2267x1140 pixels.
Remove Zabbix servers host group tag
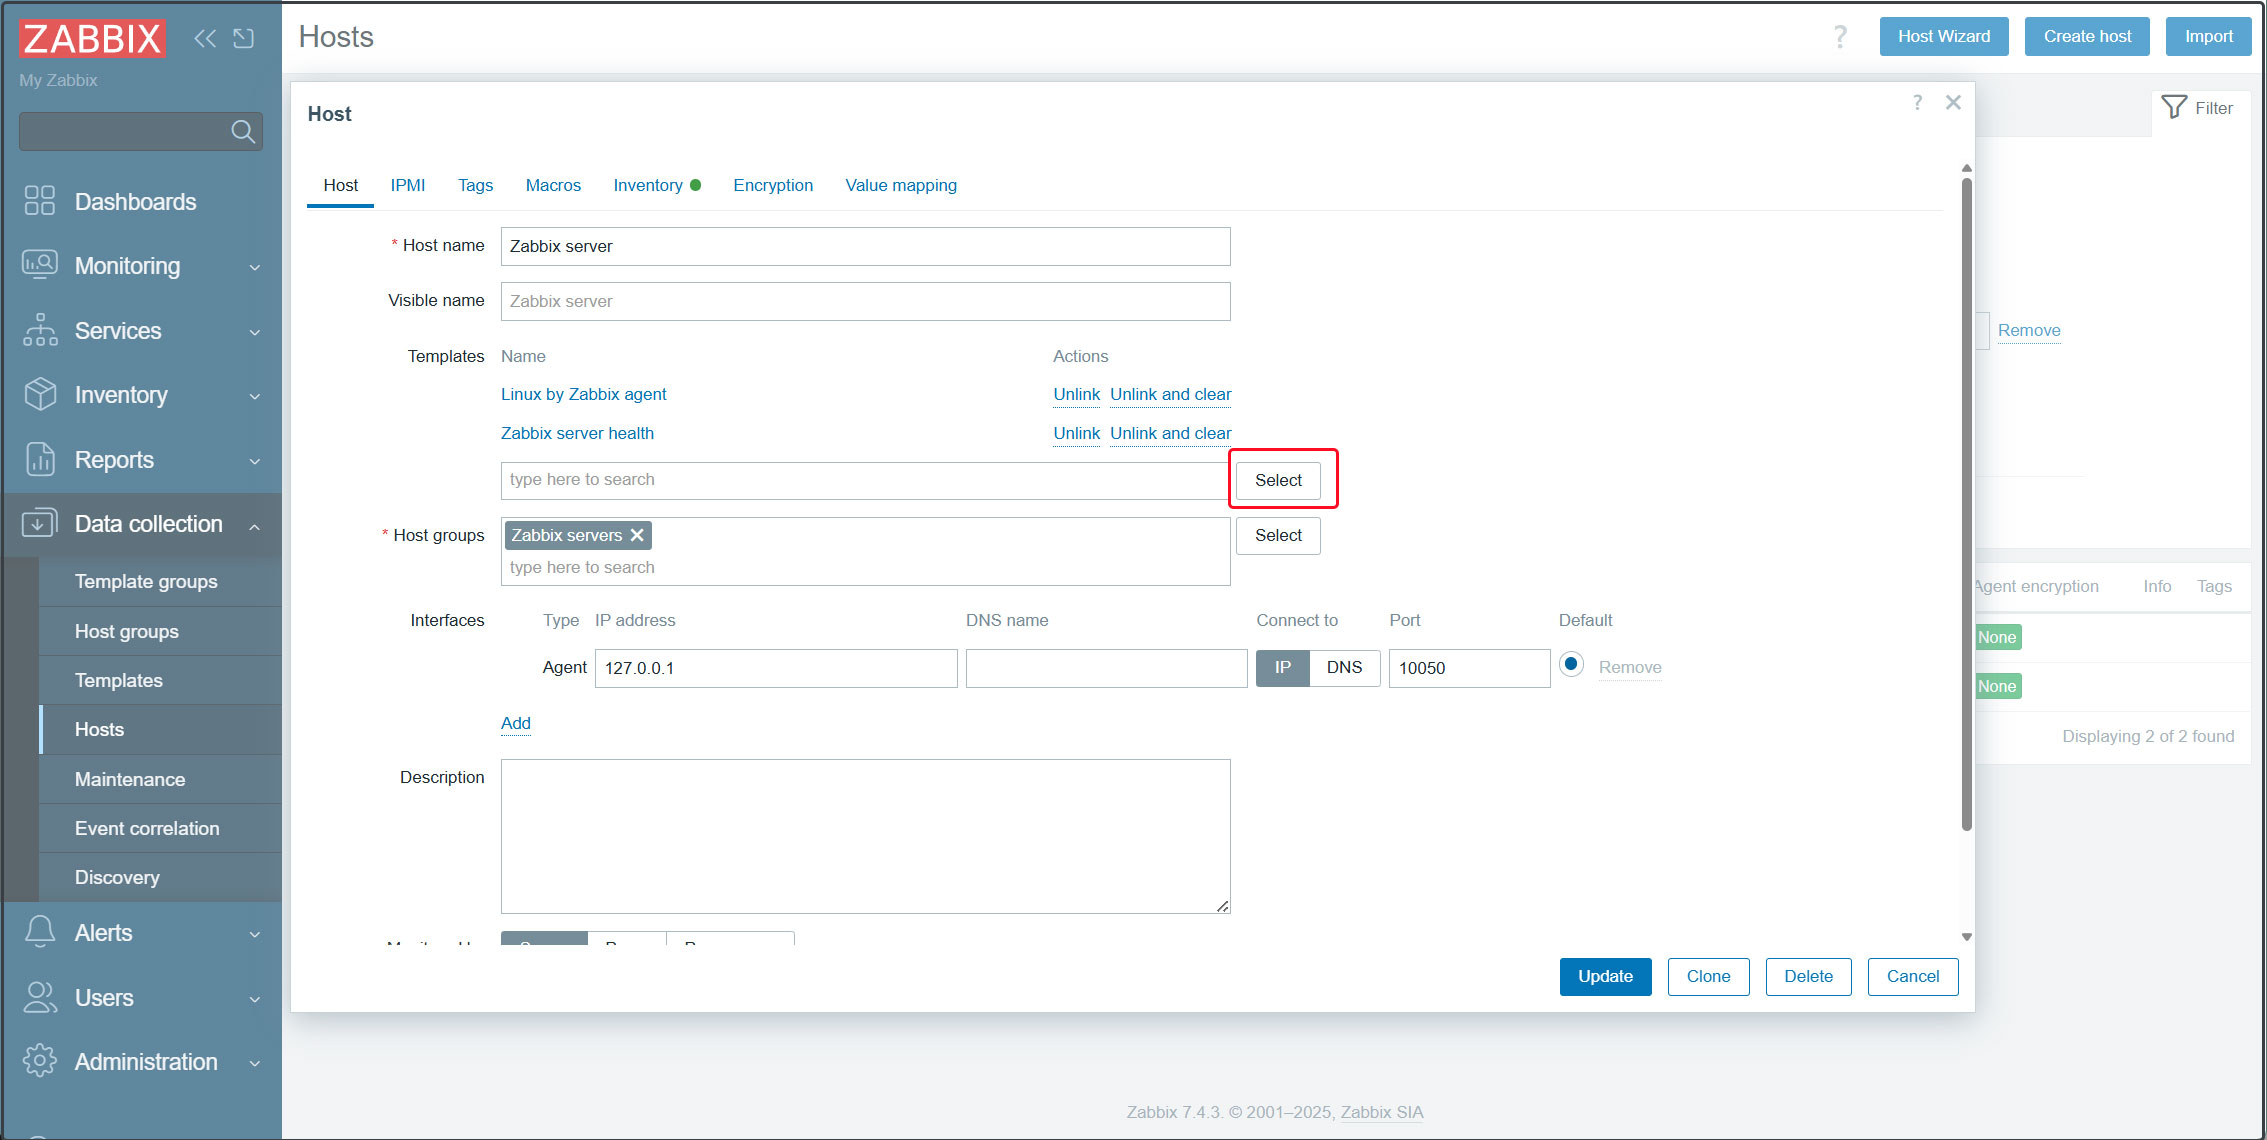(637, 535)
